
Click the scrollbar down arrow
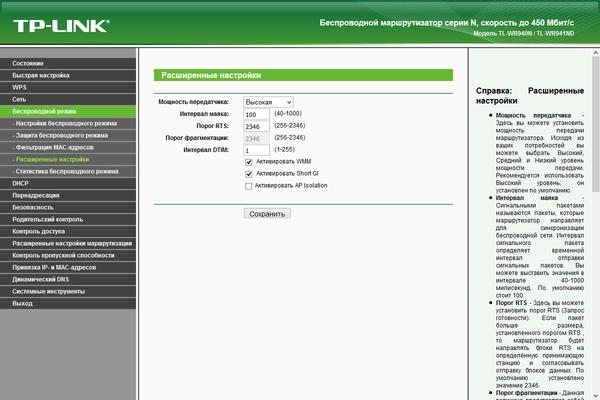pos(596,396)
